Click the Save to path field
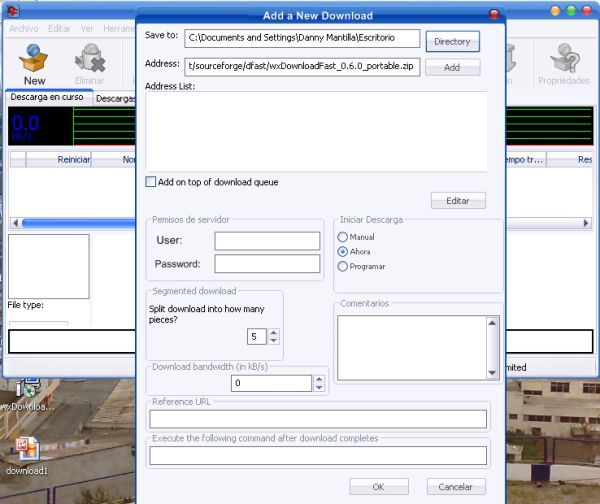 [x=302, y=38]
